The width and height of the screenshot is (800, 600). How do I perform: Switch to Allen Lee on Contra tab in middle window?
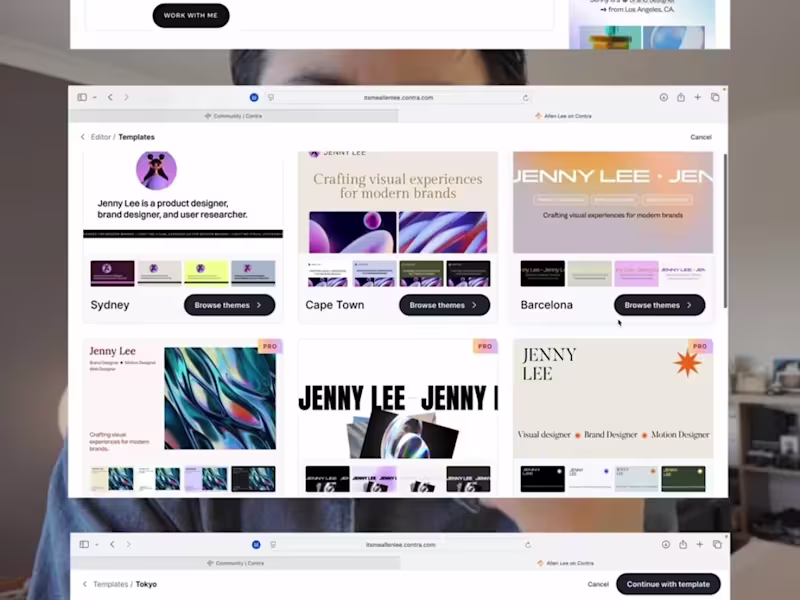(563, 116)
